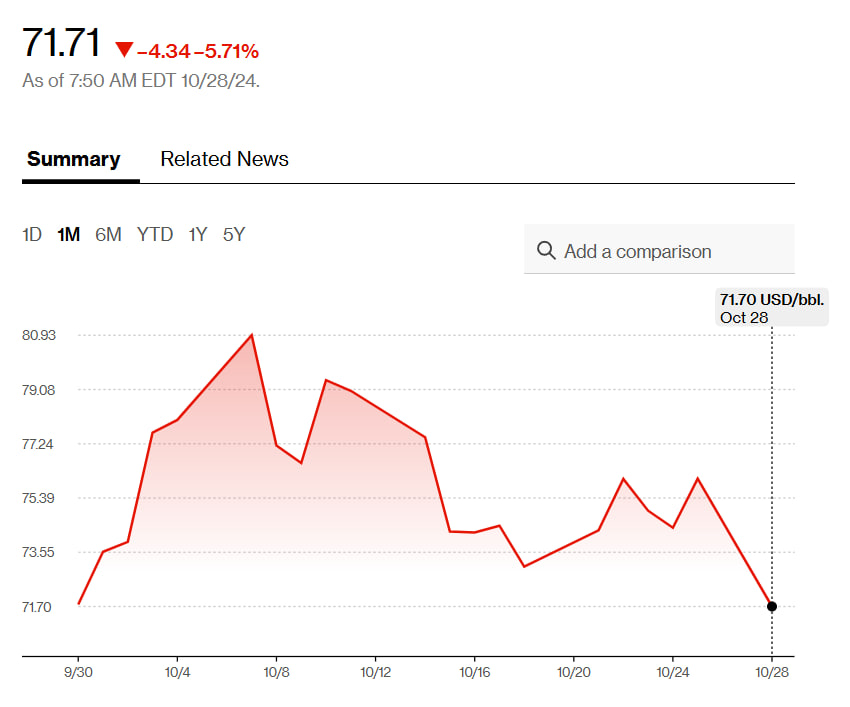This screenshot has height=707, width=850.
Task: Click the black Oct 28 data point
Action: 772,606
